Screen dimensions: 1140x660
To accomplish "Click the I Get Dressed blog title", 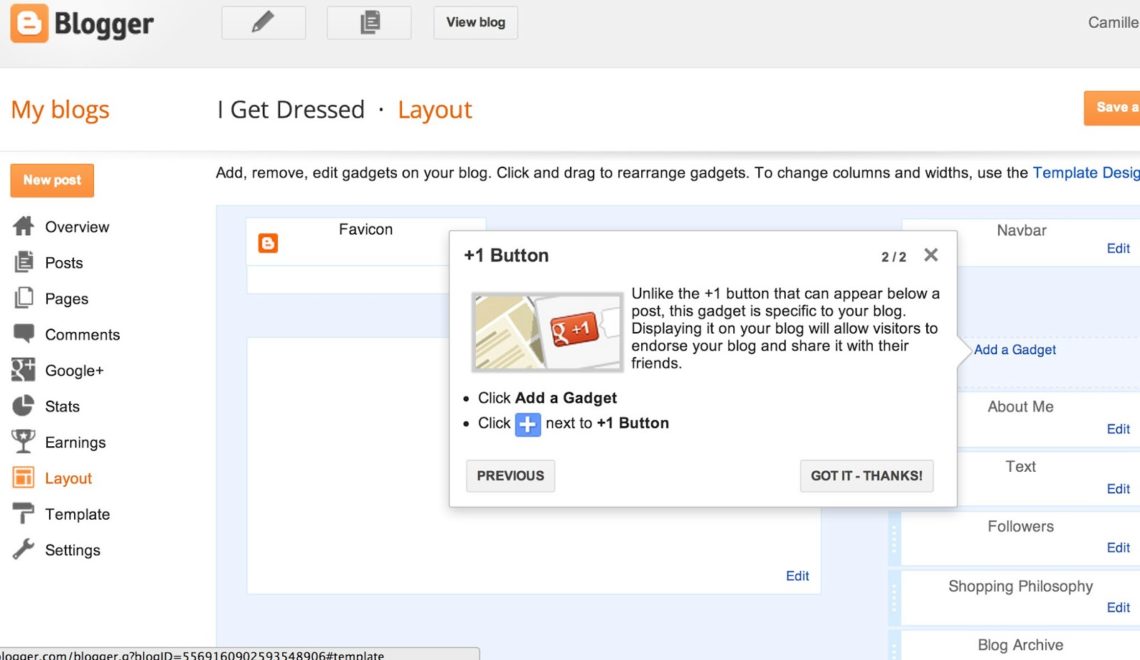I will pyautogui.click(x=291, y=110).
